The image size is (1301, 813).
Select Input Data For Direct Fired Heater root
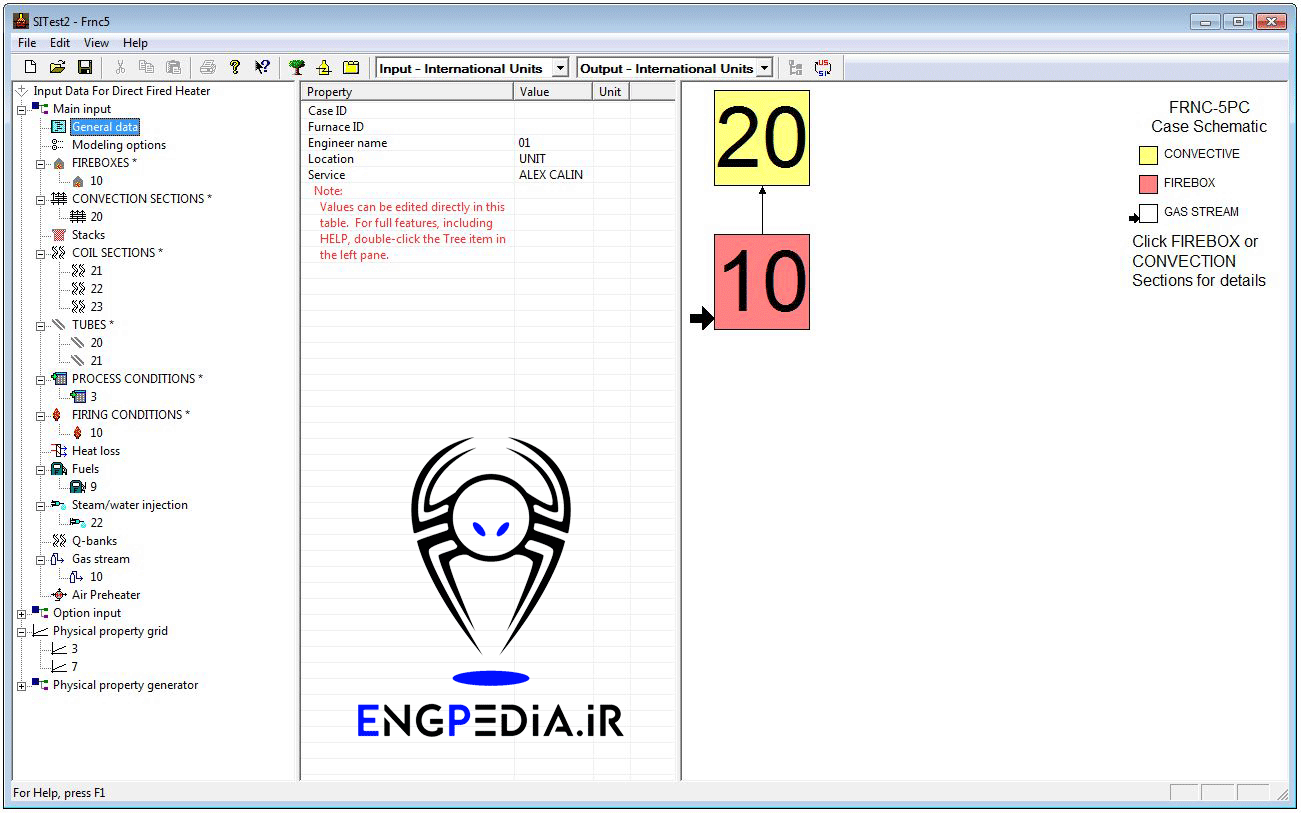tap(122, 91)
